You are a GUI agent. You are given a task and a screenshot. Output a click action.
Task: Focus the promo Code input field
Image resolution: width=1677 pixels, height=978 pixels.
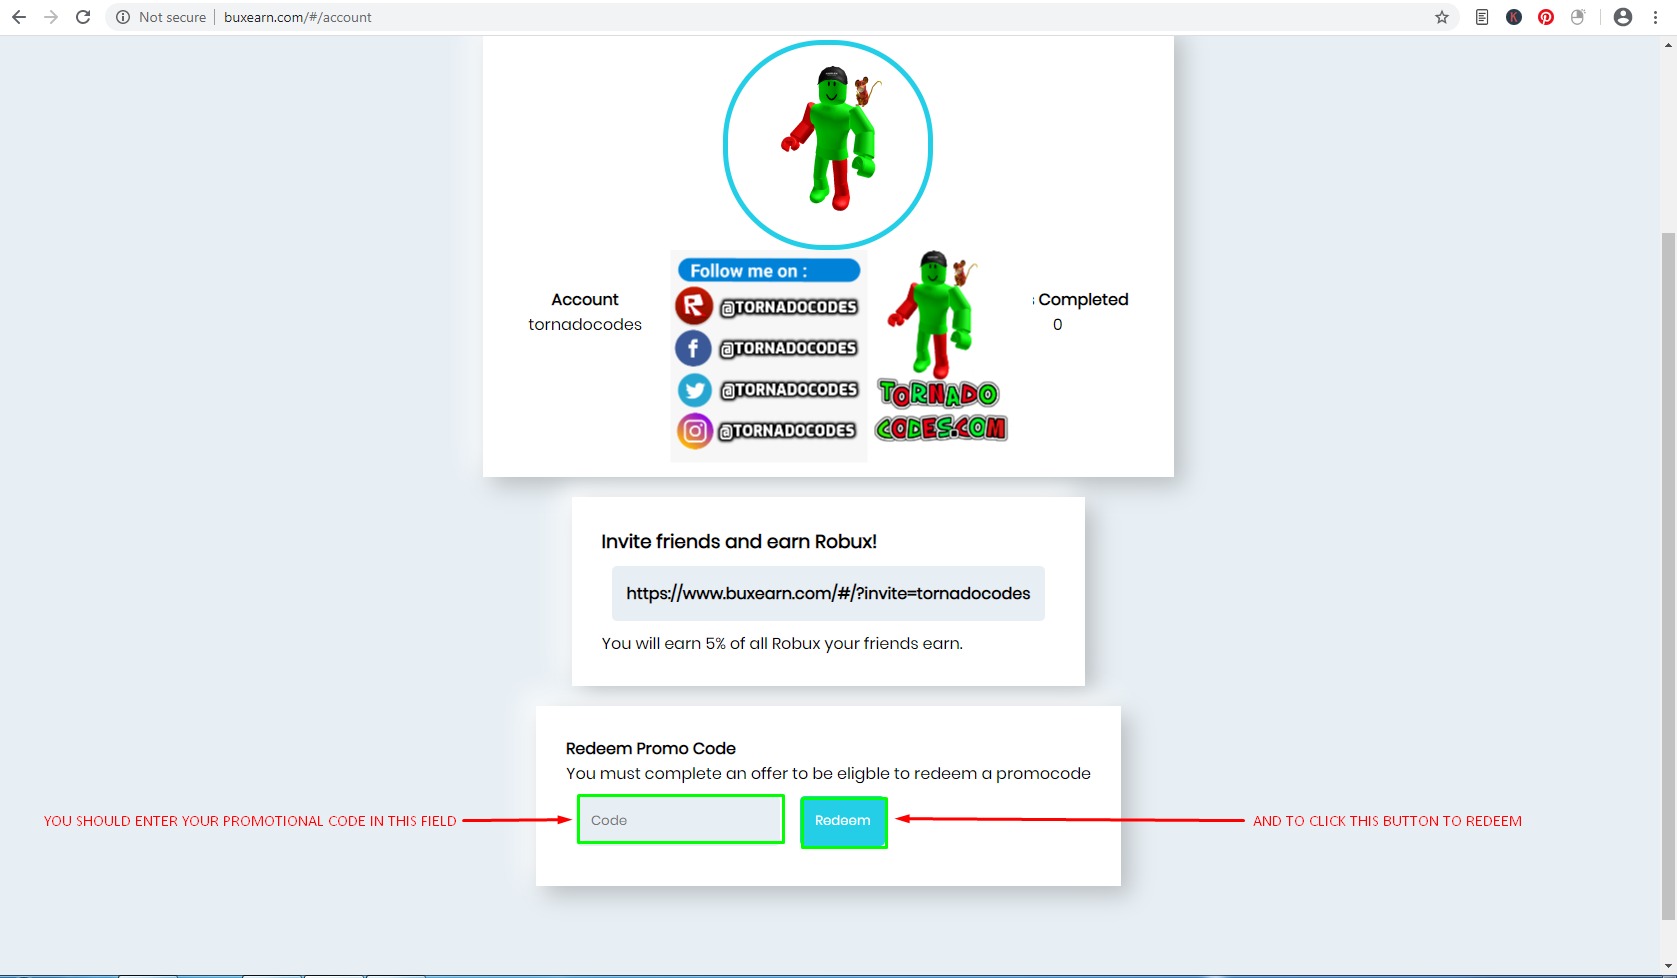coord(681,820)
